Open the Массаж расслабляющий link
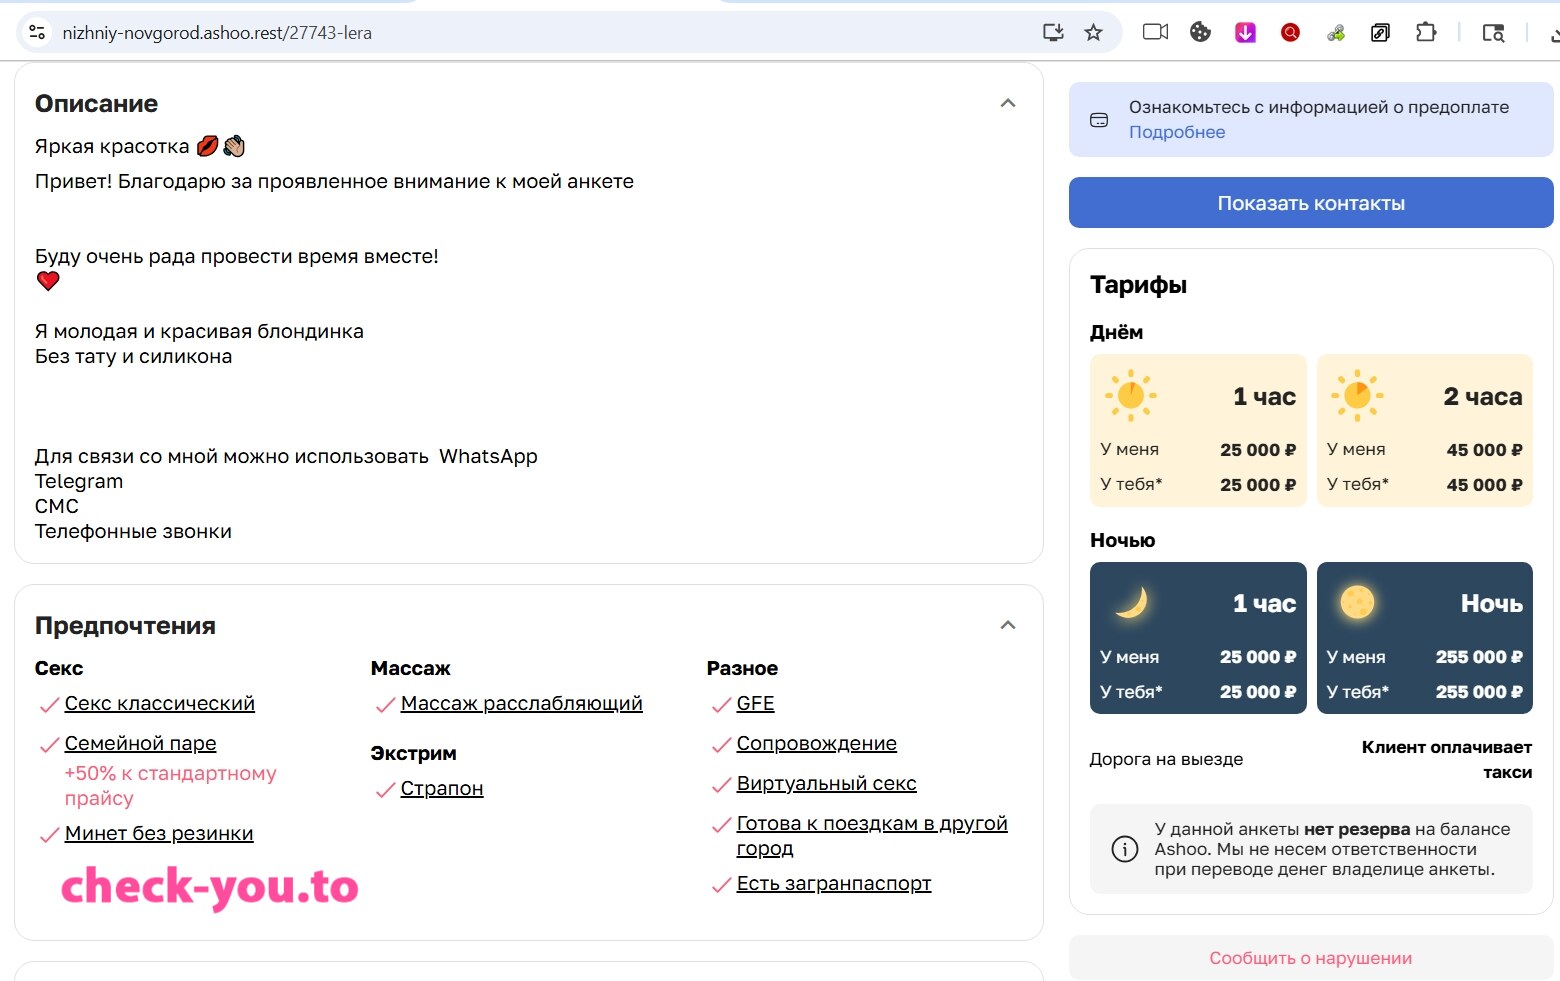This screenshot has width=1560, height=981. click(x=521, y=704)
